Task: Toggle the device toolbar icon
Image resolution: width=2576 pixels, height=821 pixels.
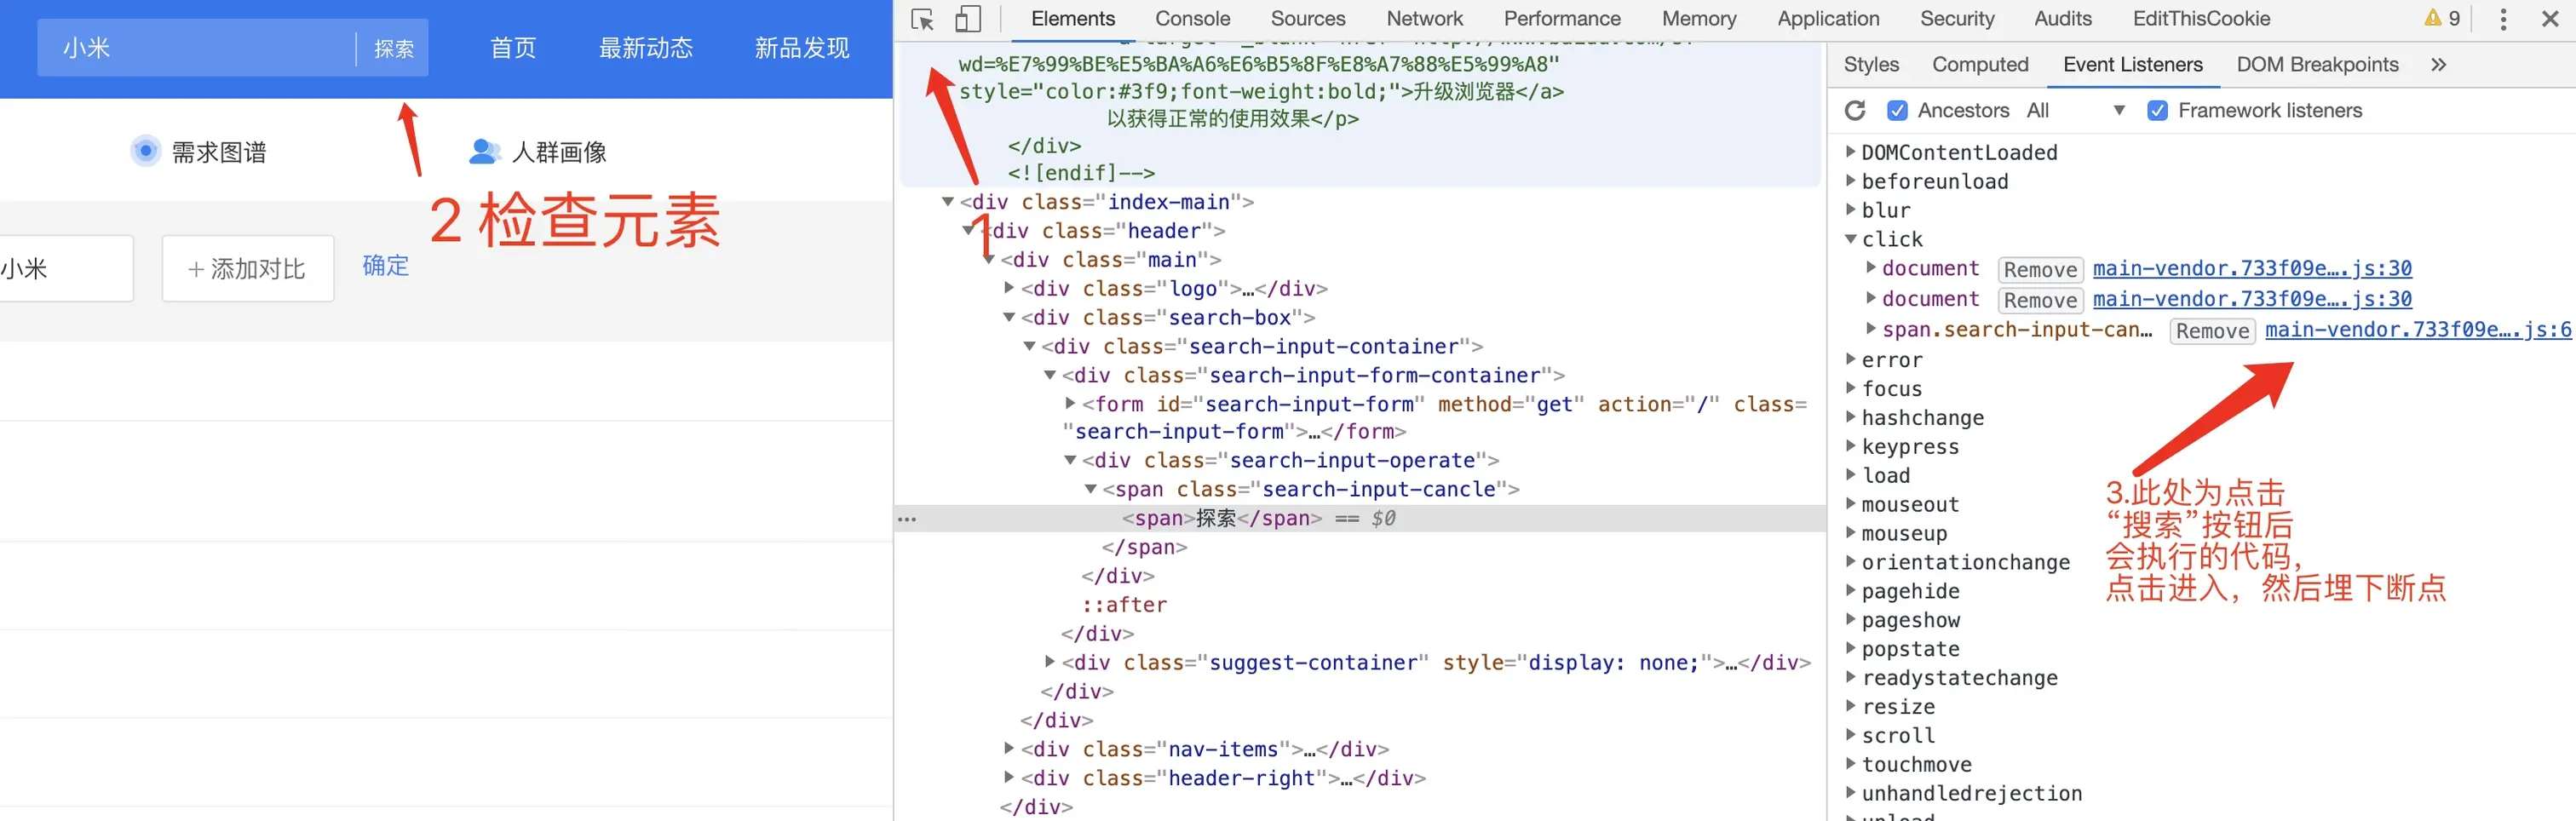Action: [967, 19]
